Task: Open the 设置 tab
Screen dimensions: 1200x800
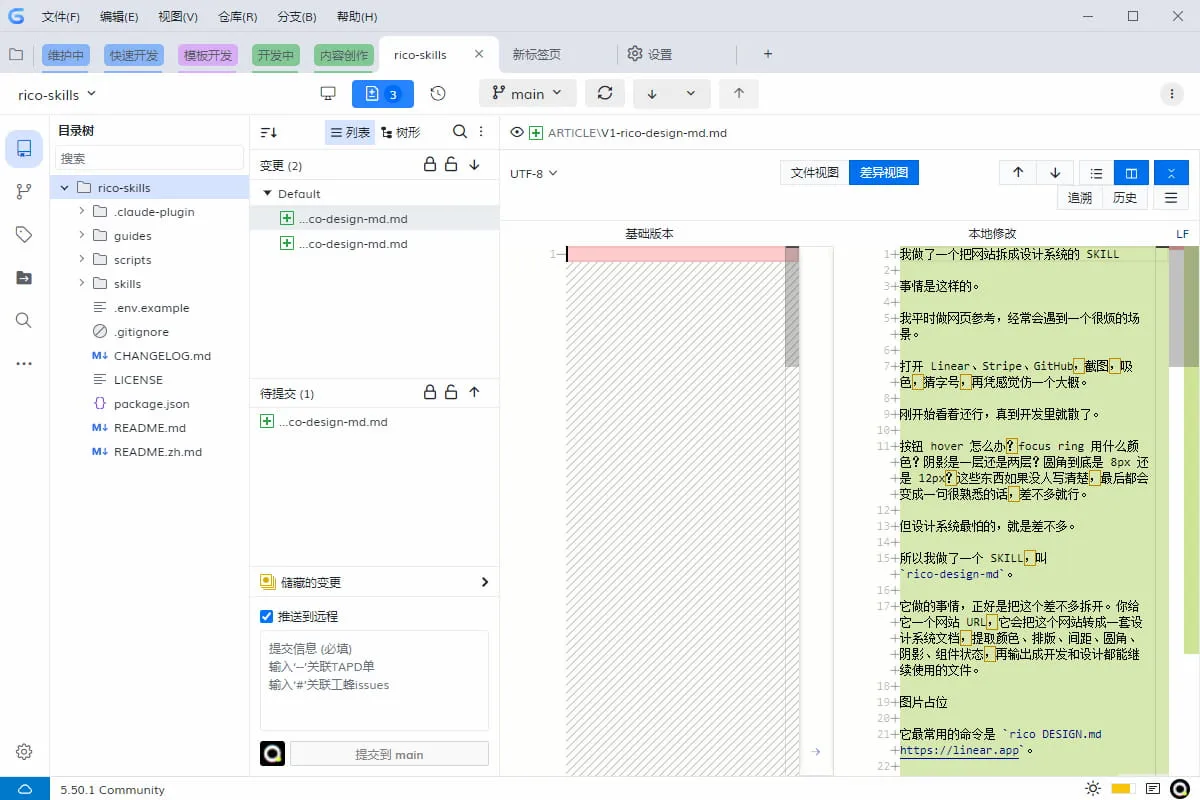Action: [650, 54]
